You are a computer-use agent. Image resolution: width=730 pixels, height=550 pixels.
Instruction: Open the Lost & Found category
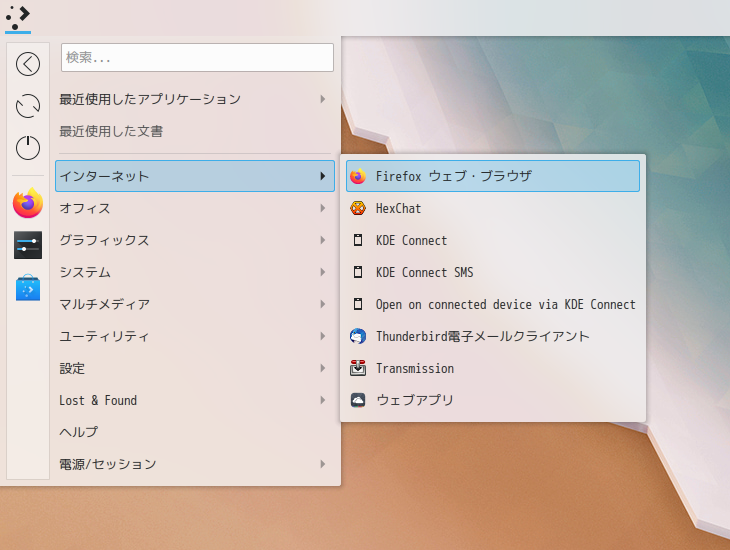(195, 400)
